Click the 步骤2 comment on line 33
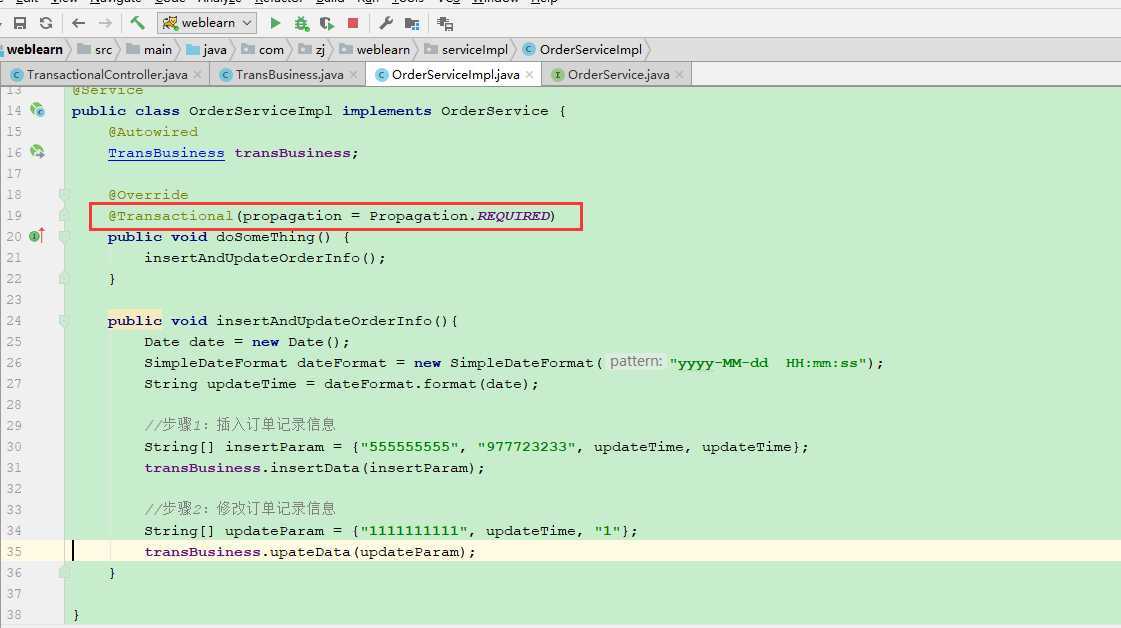The width and height of the screenshot is (1121, 628). (239, 509)
